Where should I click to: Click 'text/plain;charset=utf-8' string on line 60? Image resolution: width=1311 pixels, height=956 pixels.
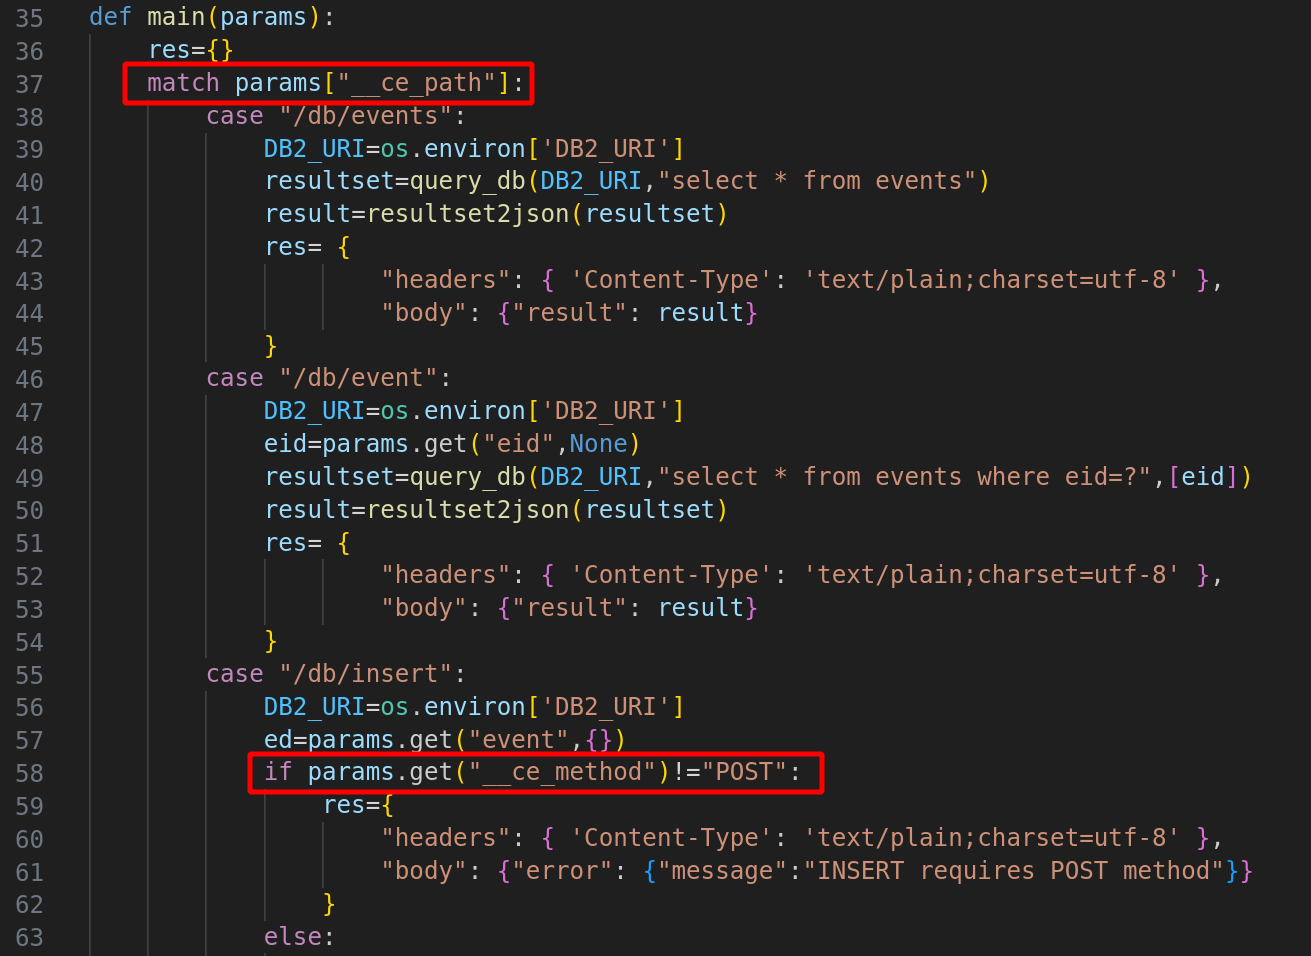coord(992,838)
